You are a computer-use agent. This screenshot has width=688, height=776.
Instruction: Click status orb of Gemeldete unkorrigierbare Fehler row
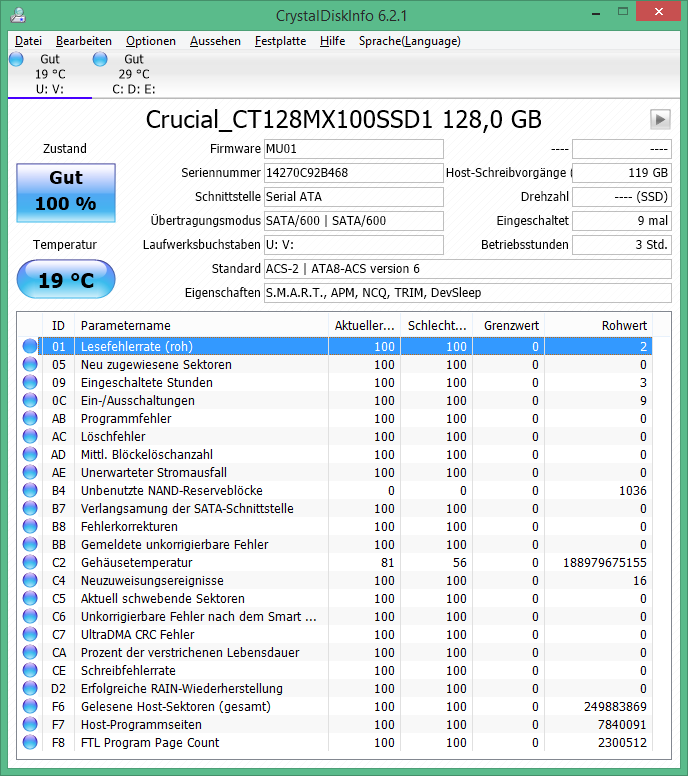pyautogui.click(x=30, y=544)
